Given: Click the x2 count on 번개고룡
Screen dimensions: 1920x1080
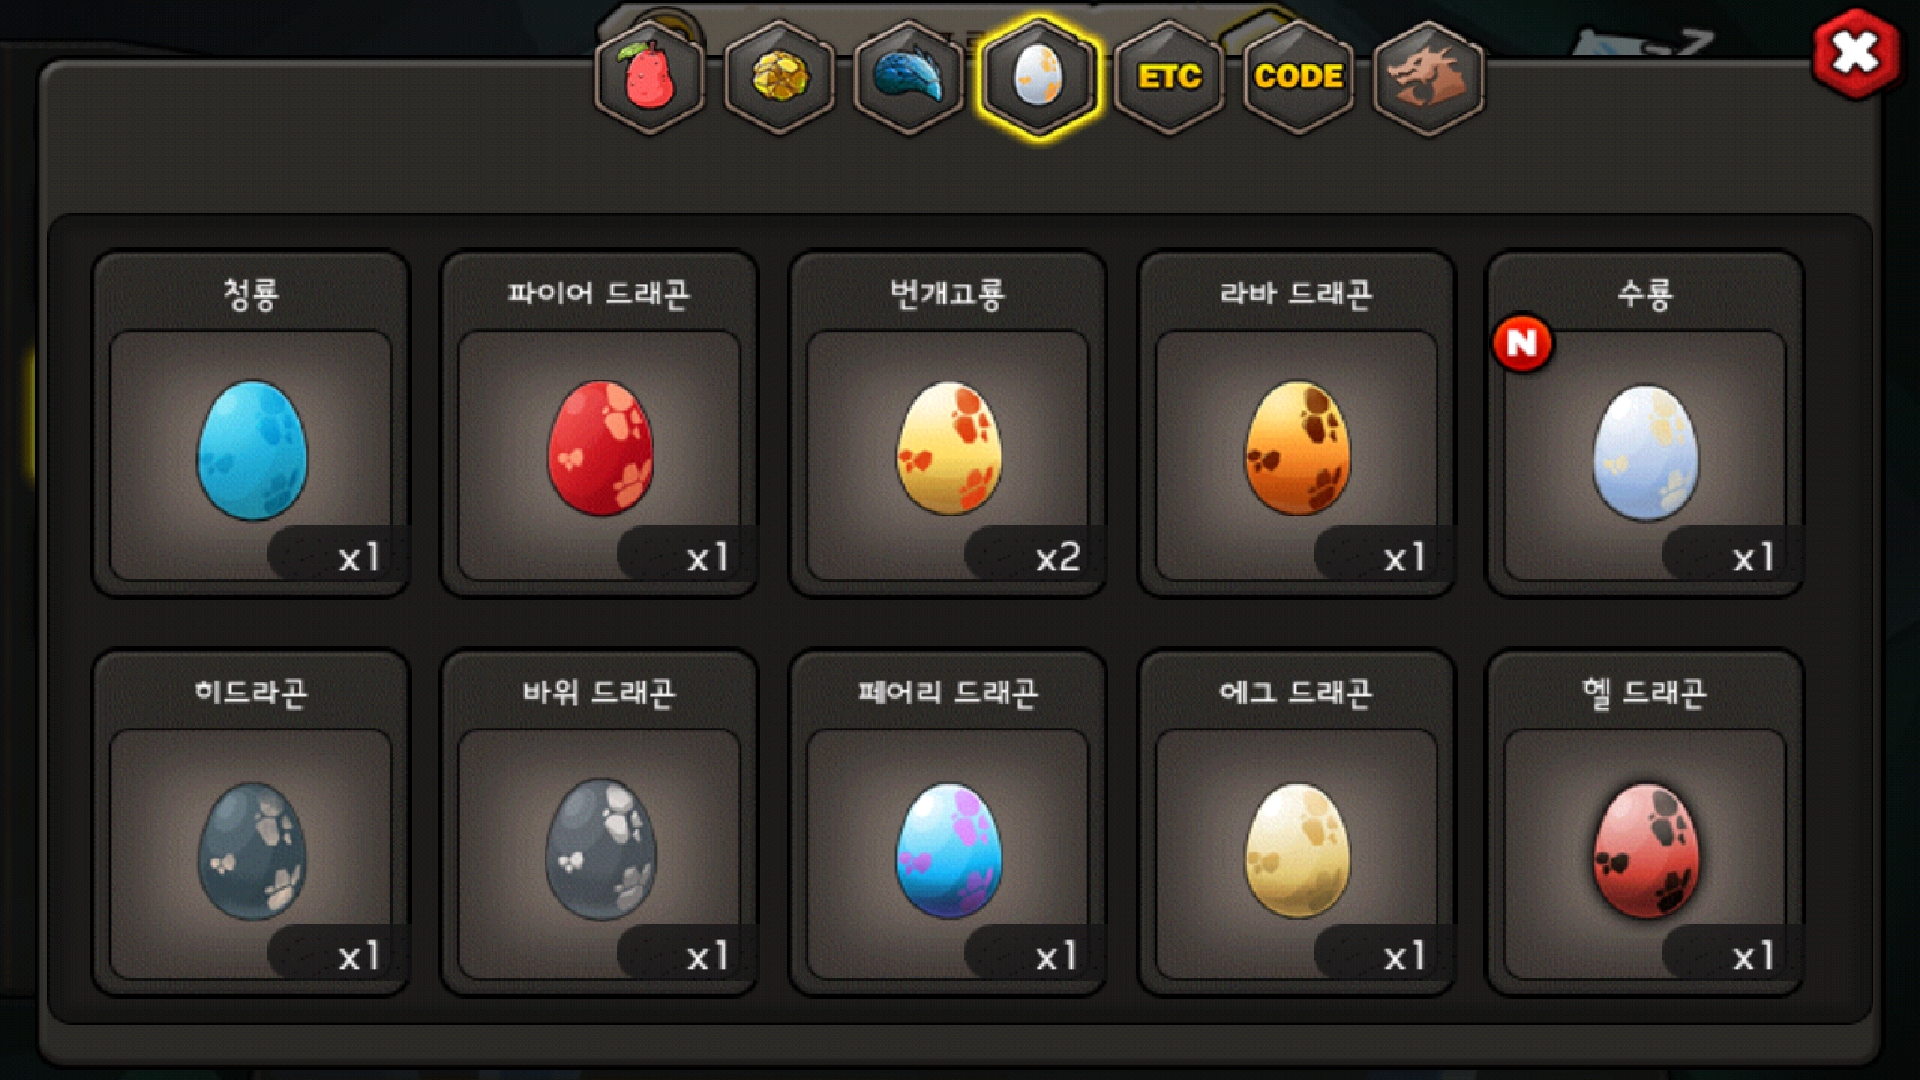Looking at the screenshot, I should click(x=1058, y=557).
